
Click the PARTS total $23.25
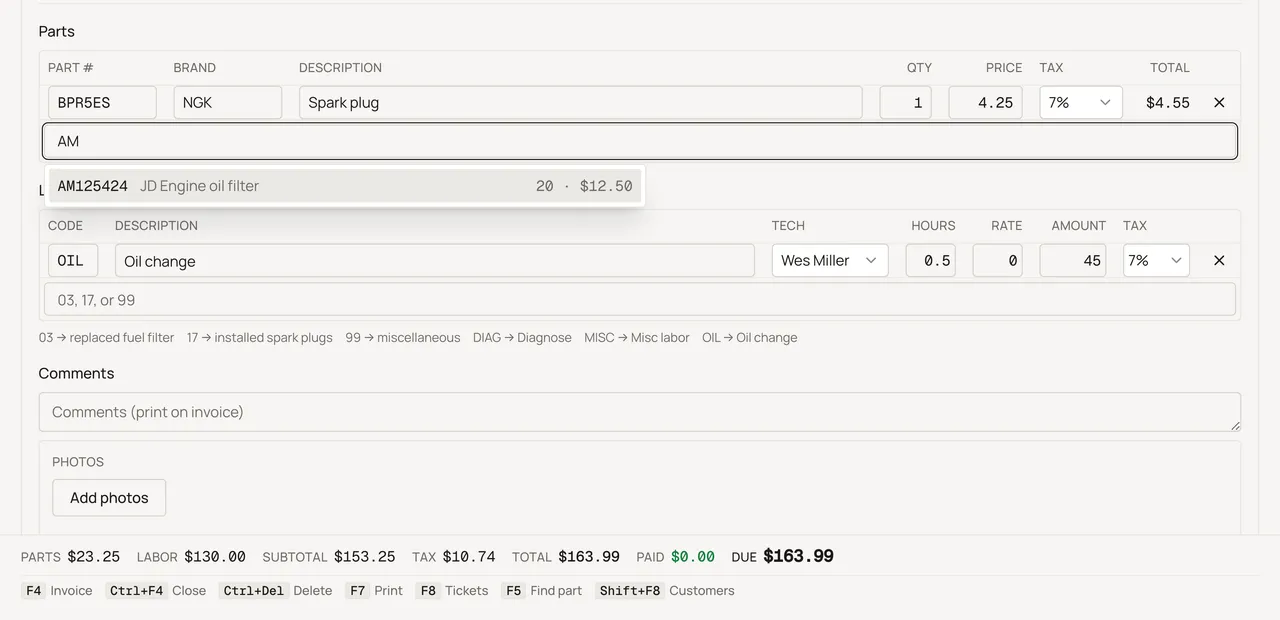pyautogui.click(x=94, y=557)
